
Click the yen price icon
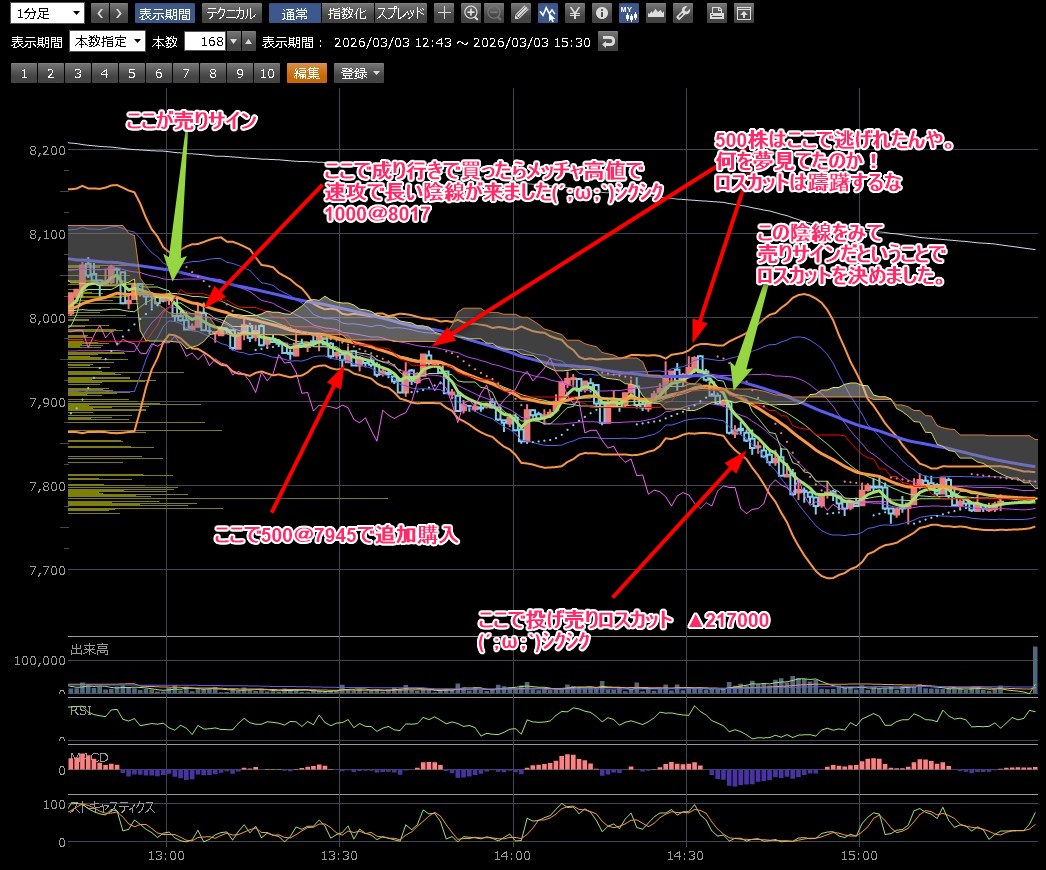click(575, 13)
